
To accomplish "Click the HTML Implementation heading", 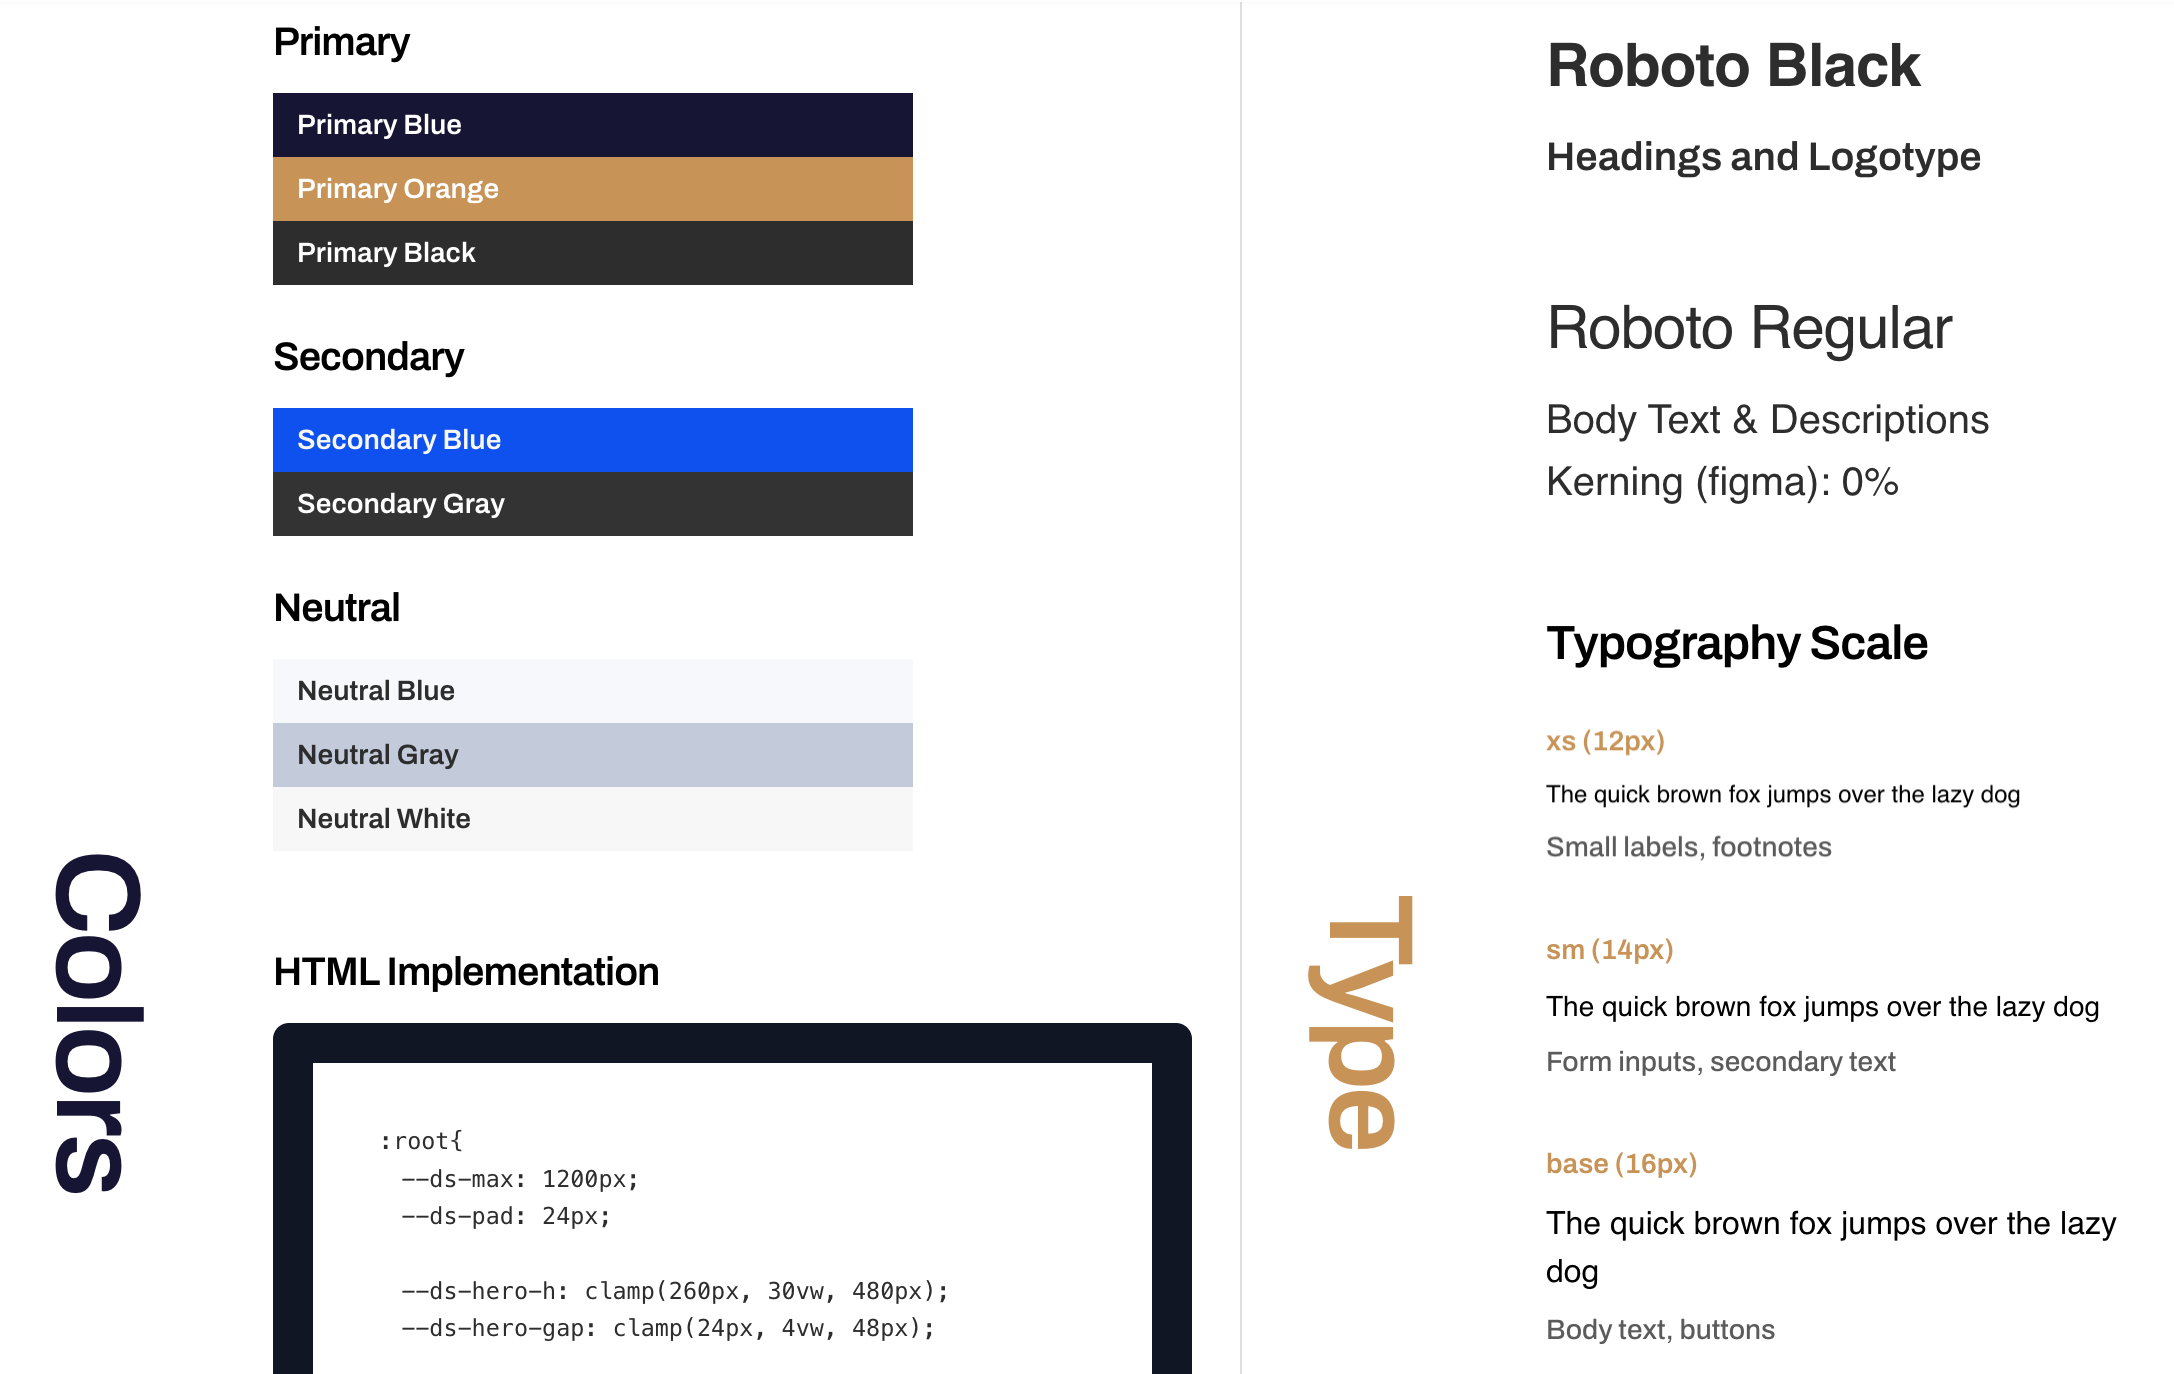I will (466, 970).
